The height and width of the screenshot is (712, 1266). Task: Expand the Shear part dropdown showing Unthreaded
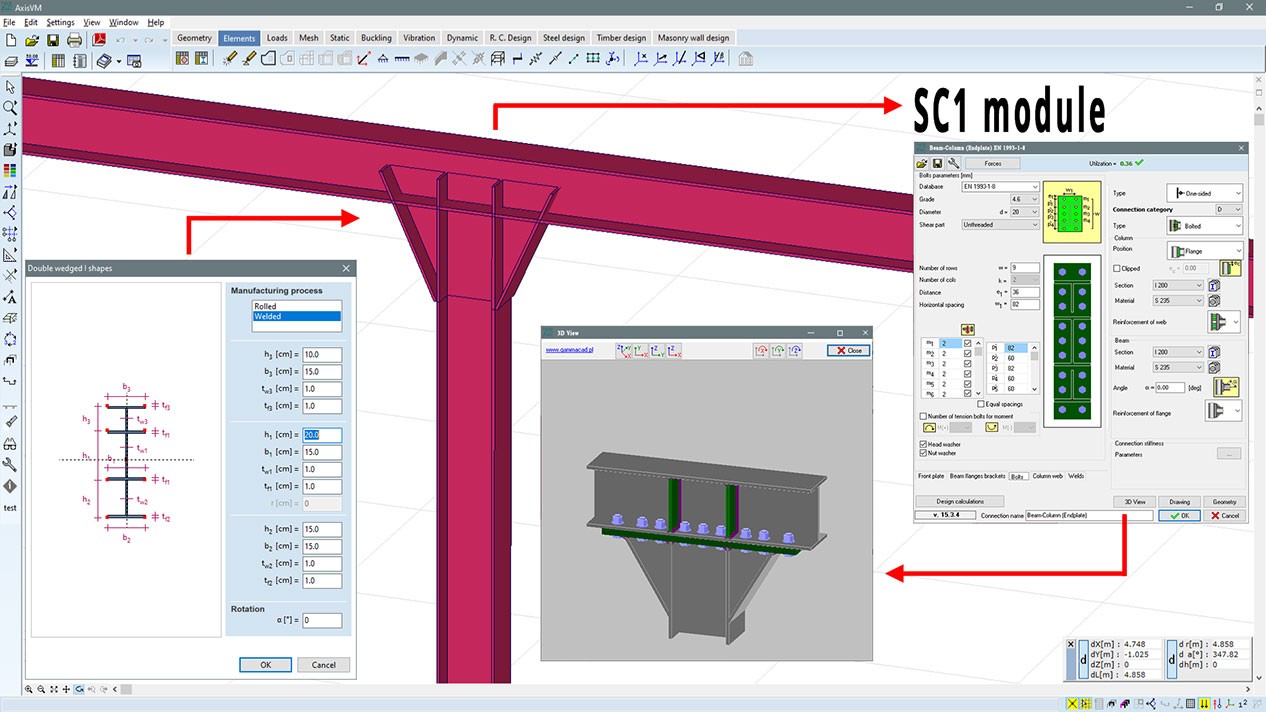tap(1000, 225)
